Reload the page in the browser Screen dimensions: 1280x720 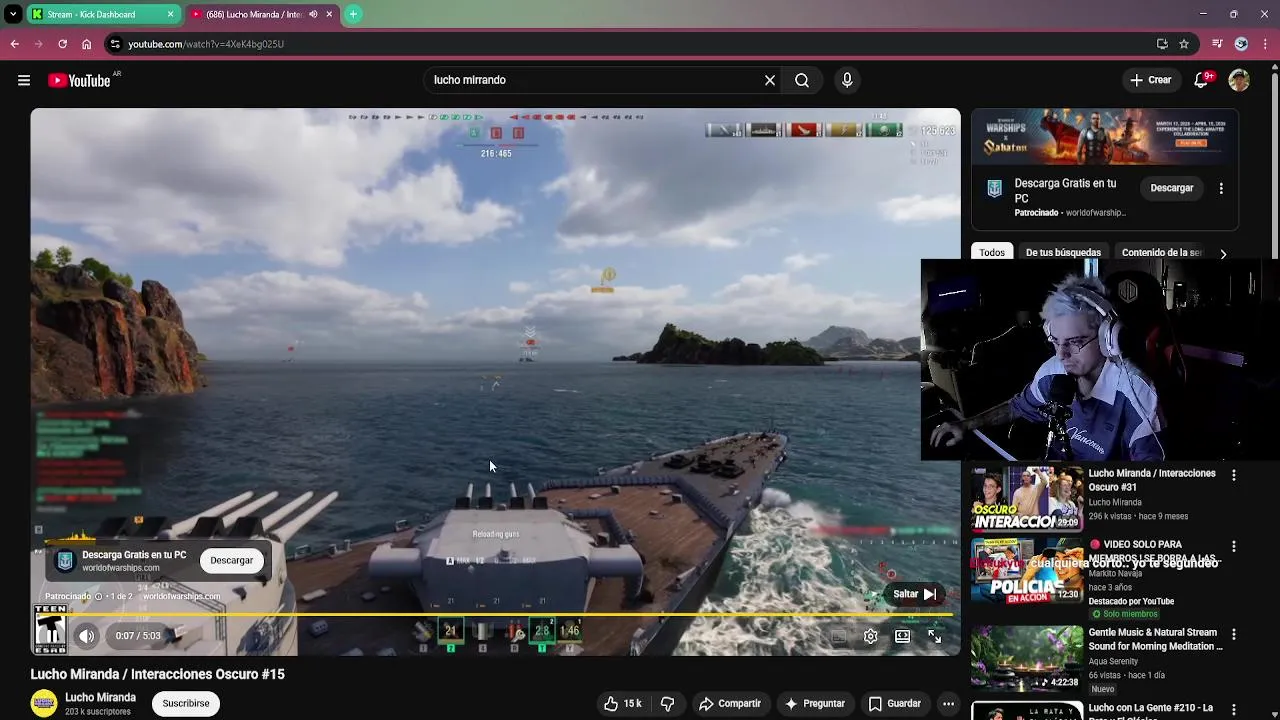point(62,44)
